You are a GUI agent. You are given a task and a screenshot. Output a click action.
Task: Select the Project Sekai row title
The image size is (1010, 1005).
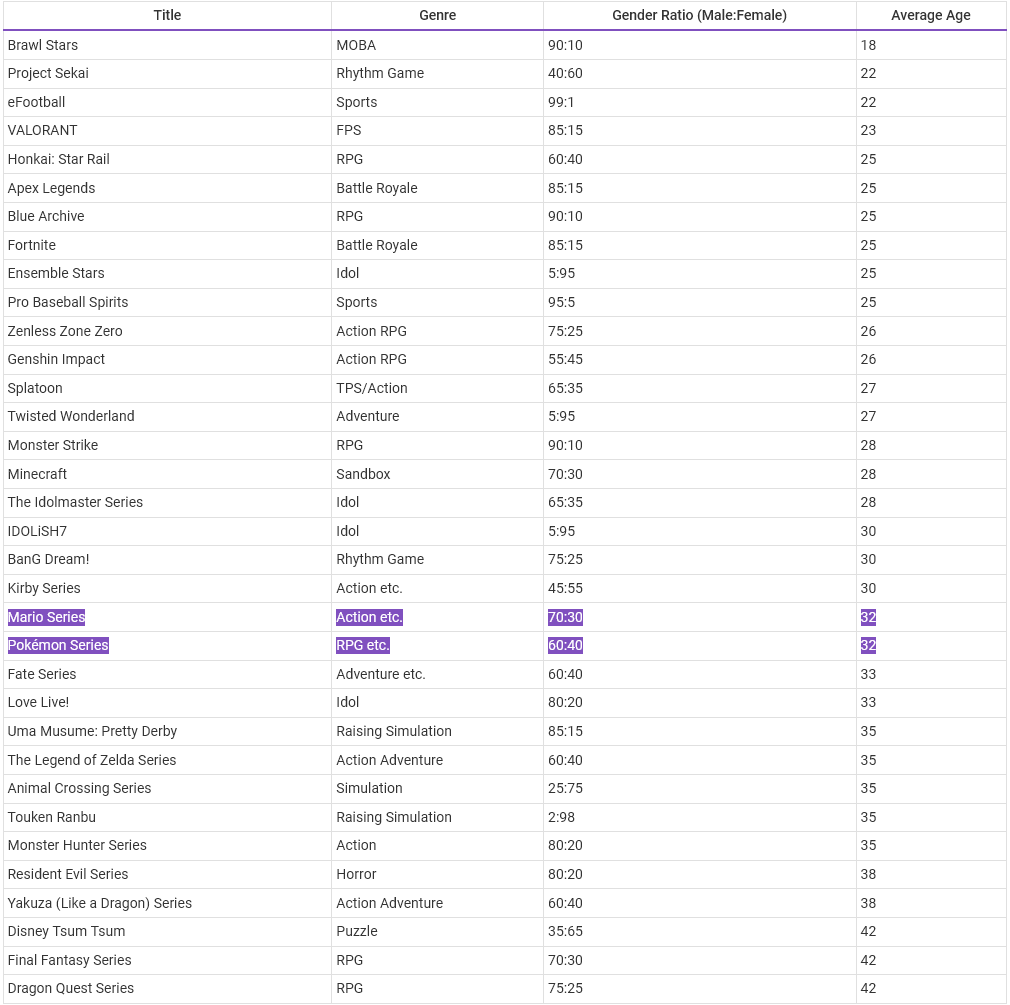167,73
